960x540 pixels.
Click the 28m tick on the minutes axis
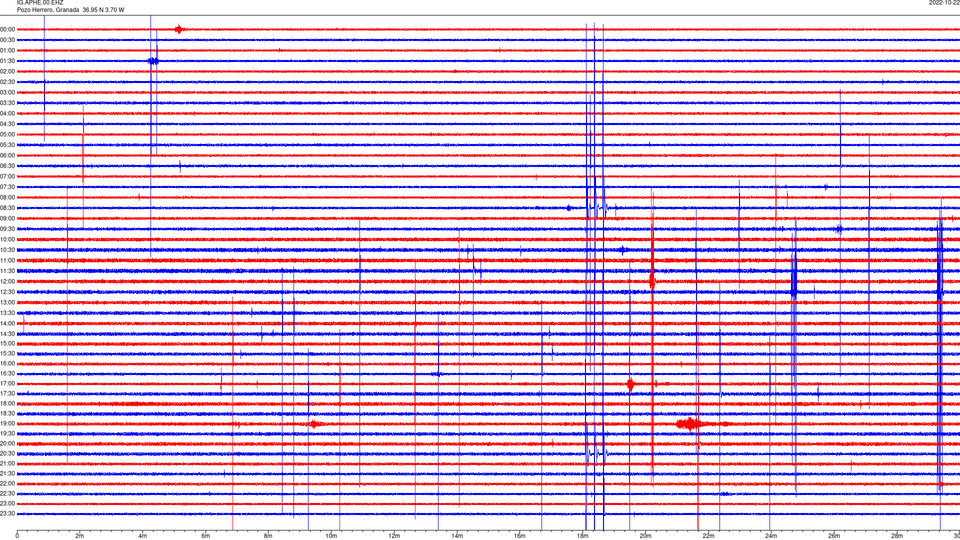pos(896,536)
